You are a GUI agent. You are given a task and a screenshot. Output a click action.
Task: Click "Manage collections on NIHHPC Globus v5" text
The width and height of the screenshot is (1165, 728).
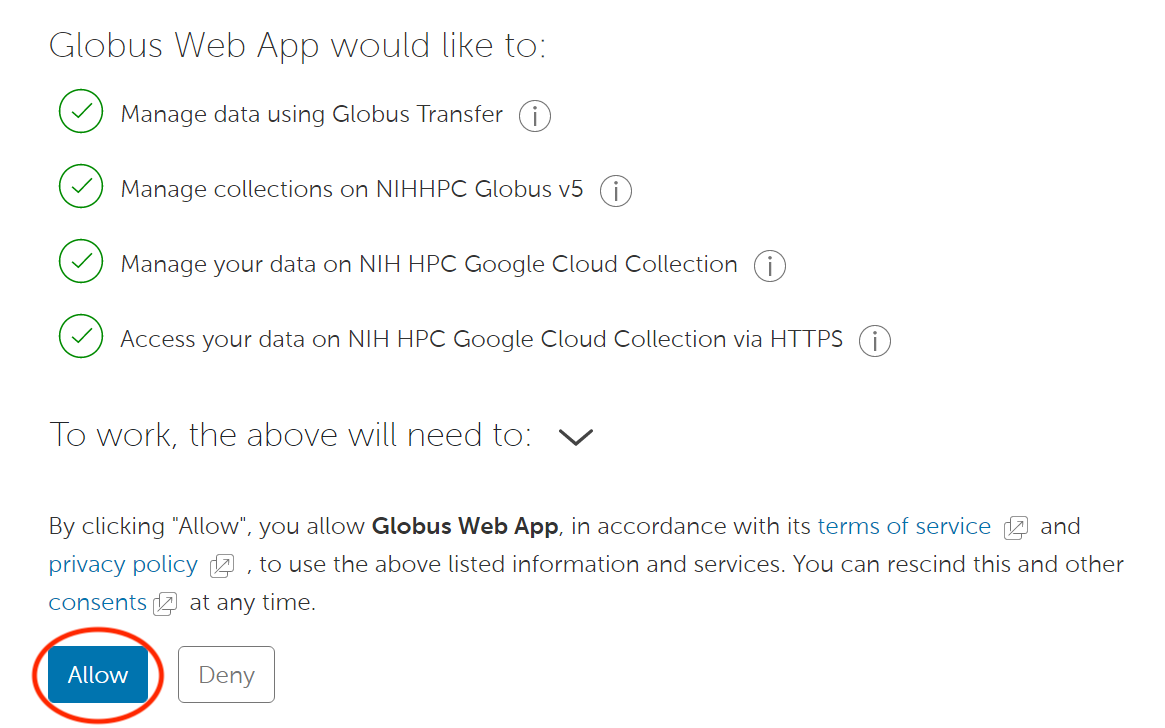point(351,189)
